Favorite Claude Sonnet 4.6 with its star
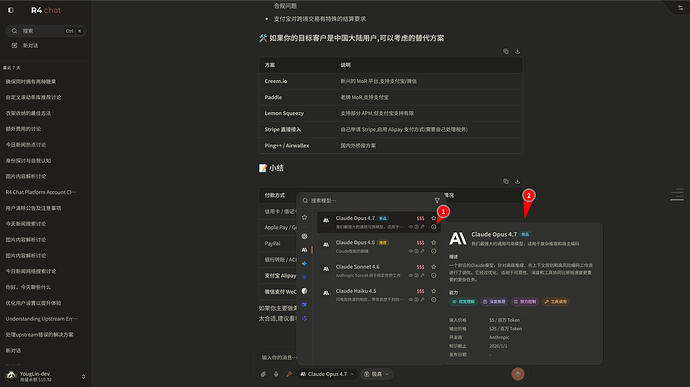The image size is (690, 387). coord(433,267)
